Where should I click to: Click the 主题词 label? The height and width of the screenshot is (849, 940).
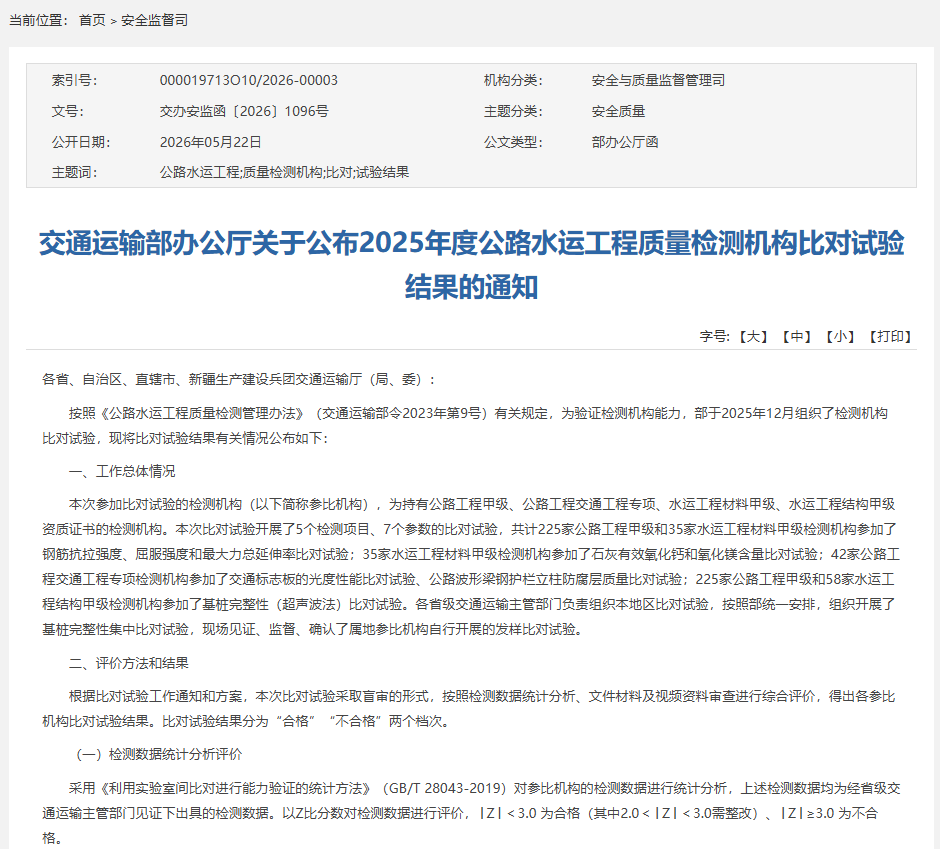click(74, 173)
